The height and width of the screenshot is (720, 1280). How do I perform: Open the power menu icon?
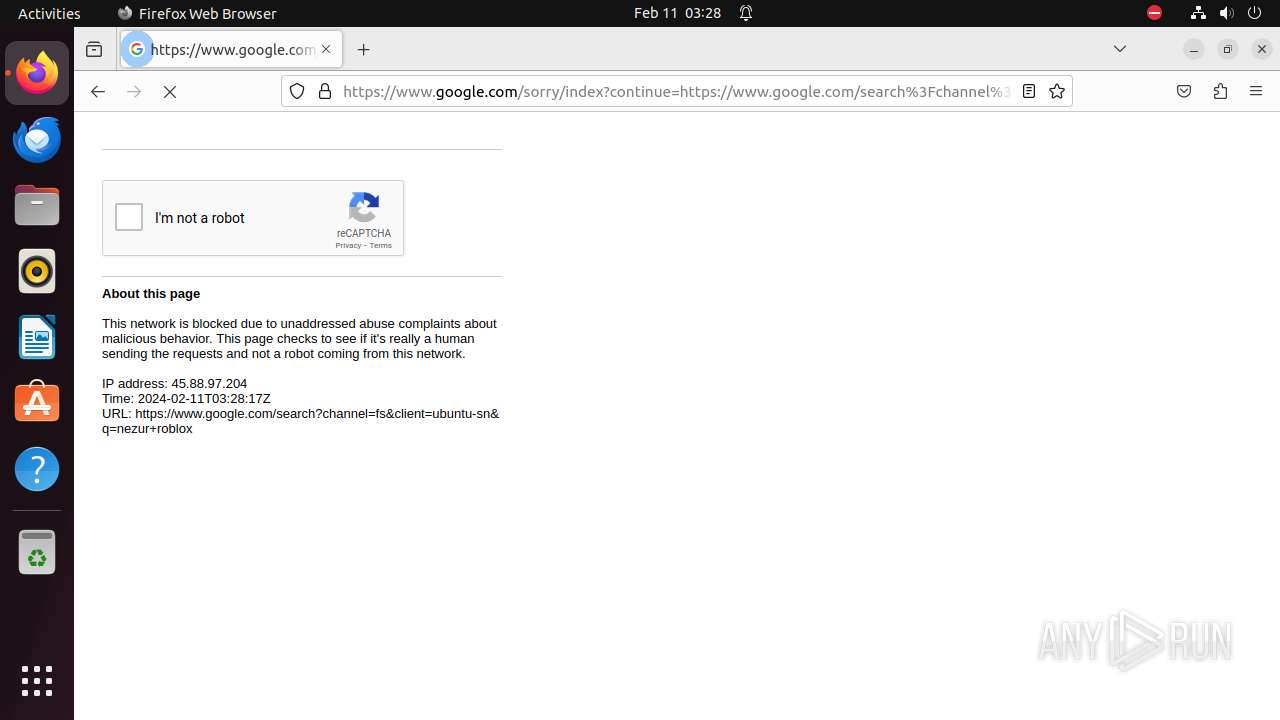[1255, 13]
